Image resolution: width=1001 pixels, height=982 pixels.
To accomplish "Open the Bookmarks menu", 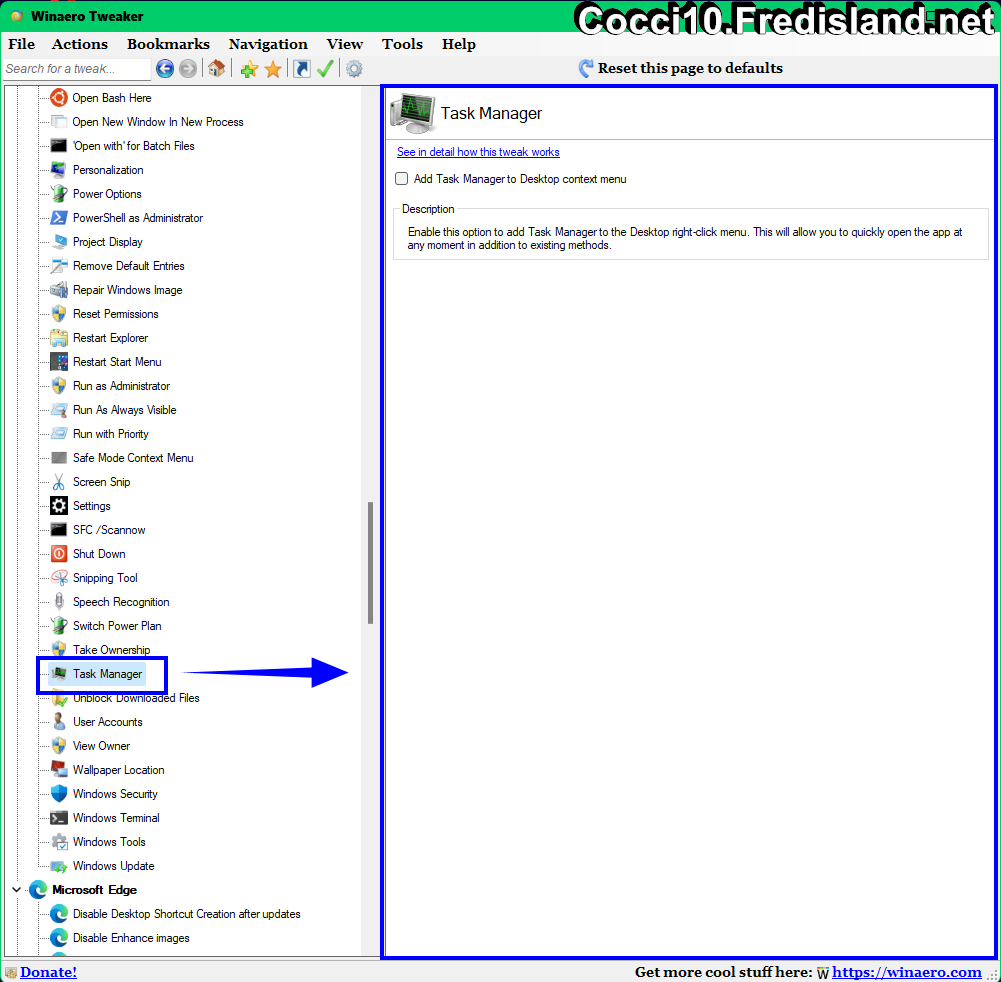I will pyautogui.click(x=168, y=44).
